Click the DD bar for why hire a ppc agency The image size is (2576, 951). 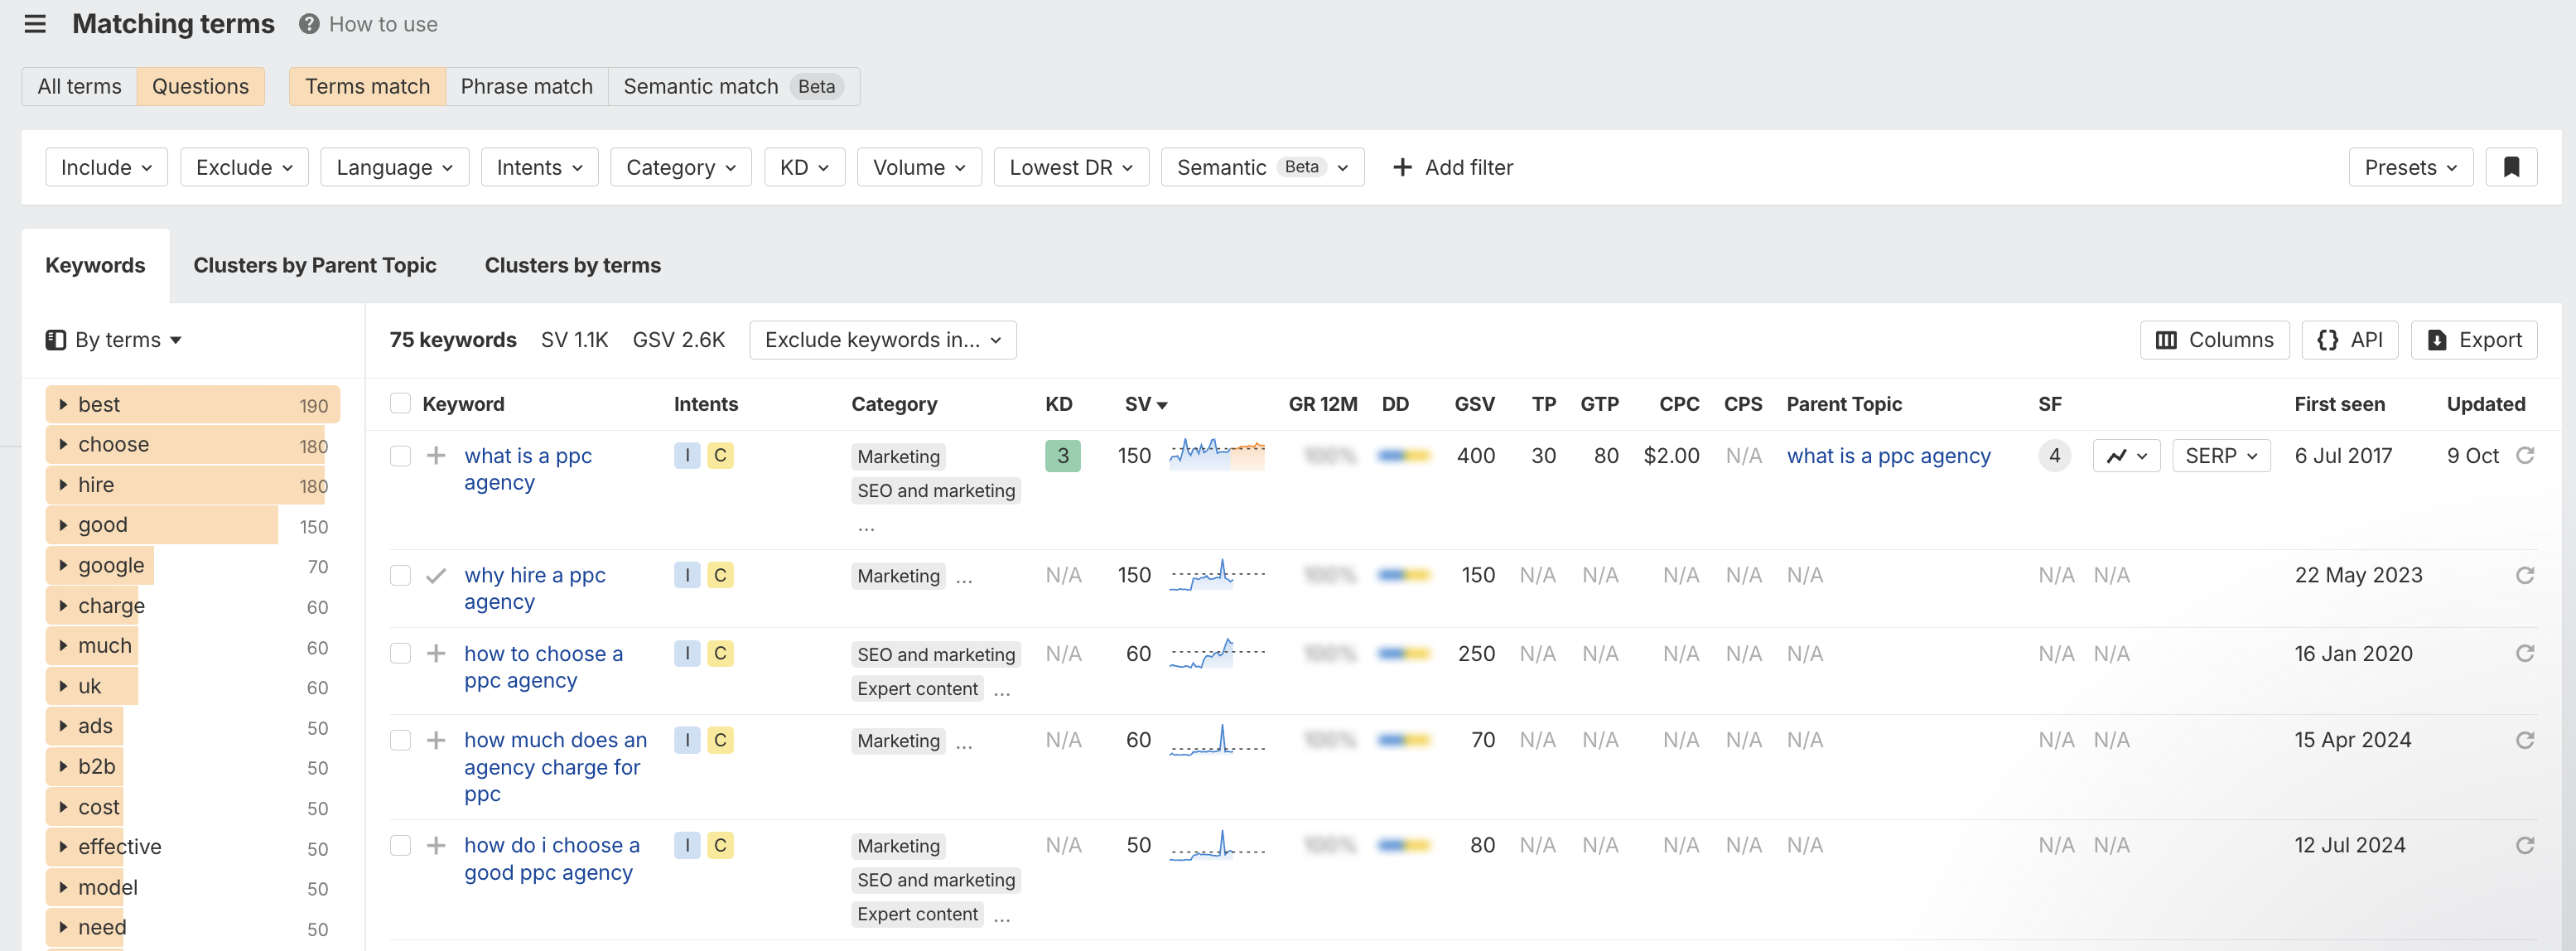click(1404, 575)
